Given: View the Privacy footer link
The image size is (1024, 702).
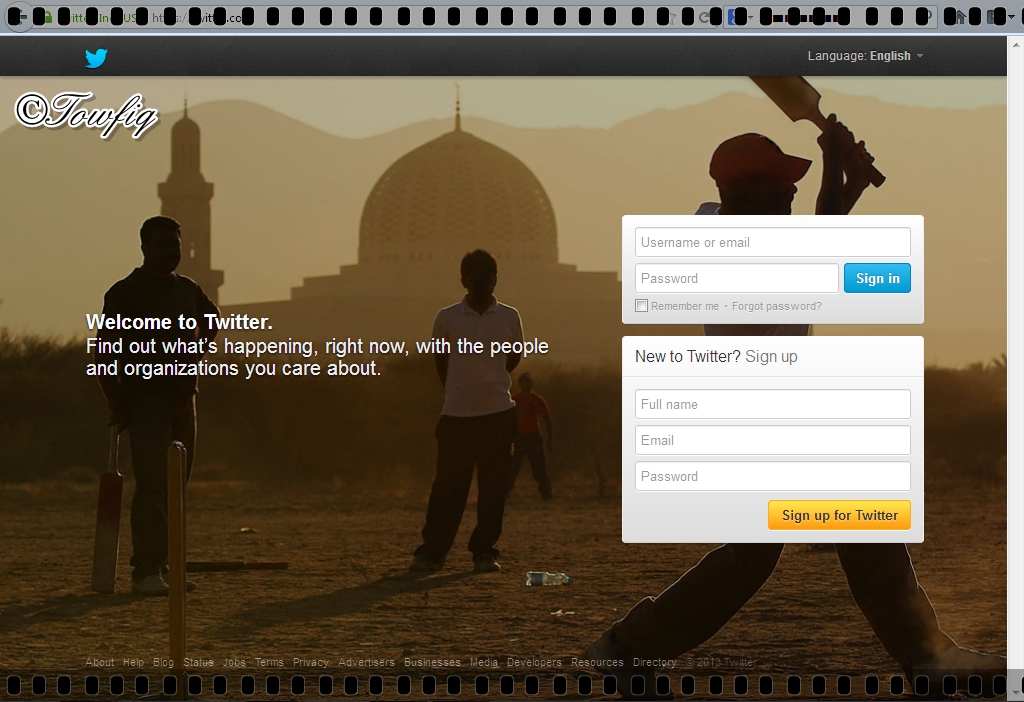Looking at the screenshot, I should tap(311, 662).
